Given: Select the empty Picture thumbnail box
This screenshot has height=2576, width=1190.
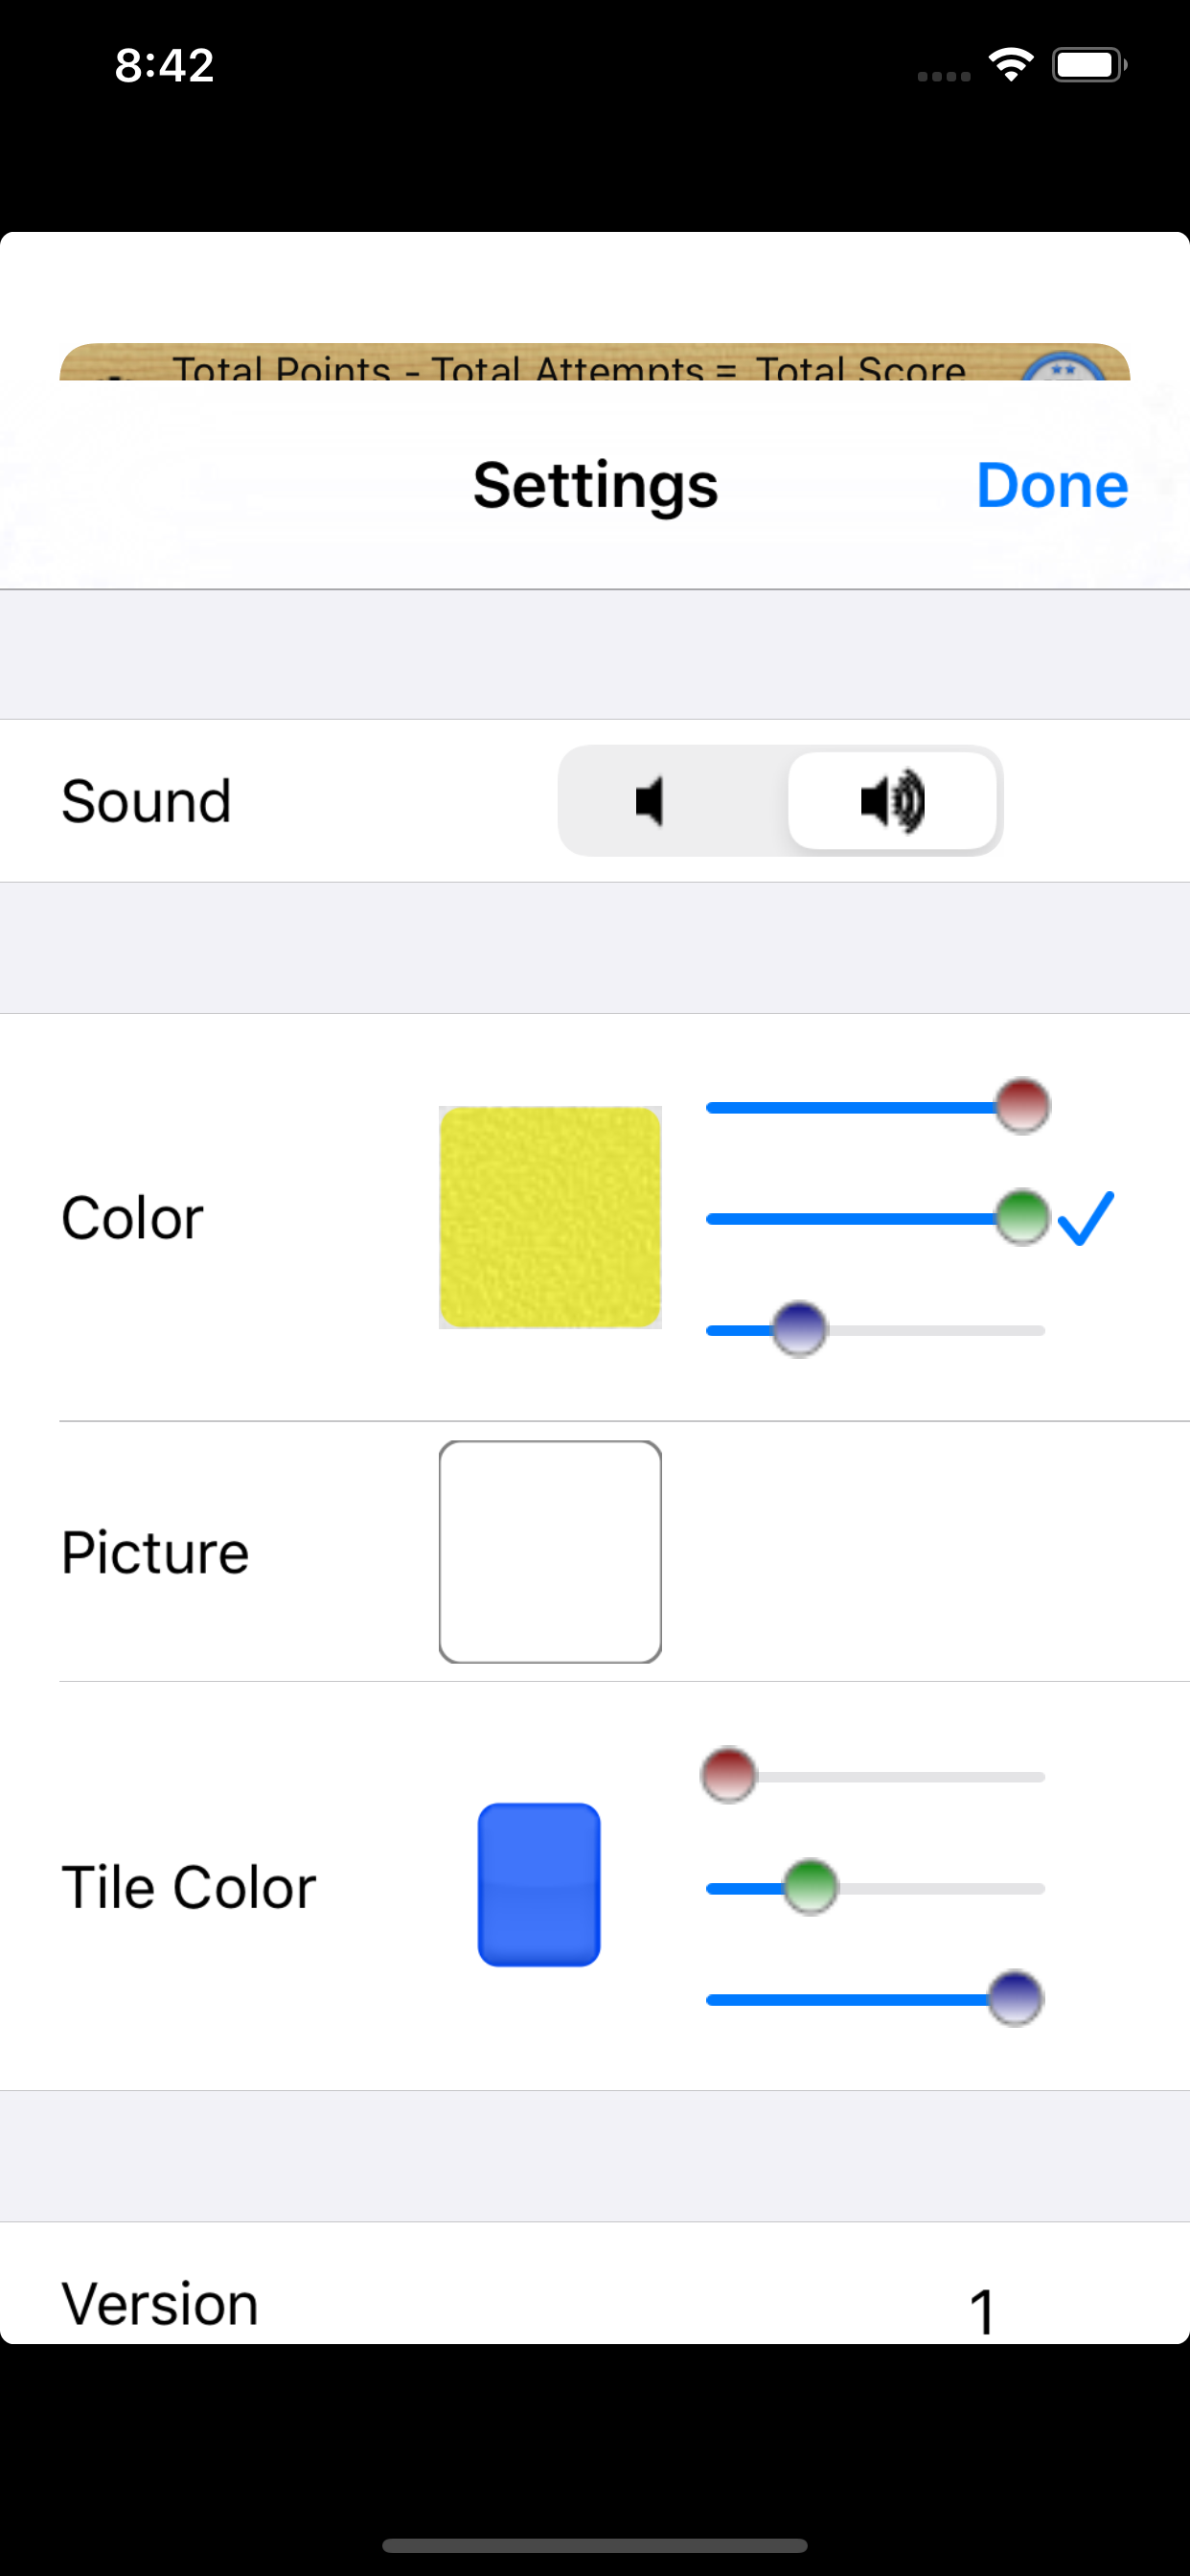Looking at the screenshot, I should pos(550,1552).
